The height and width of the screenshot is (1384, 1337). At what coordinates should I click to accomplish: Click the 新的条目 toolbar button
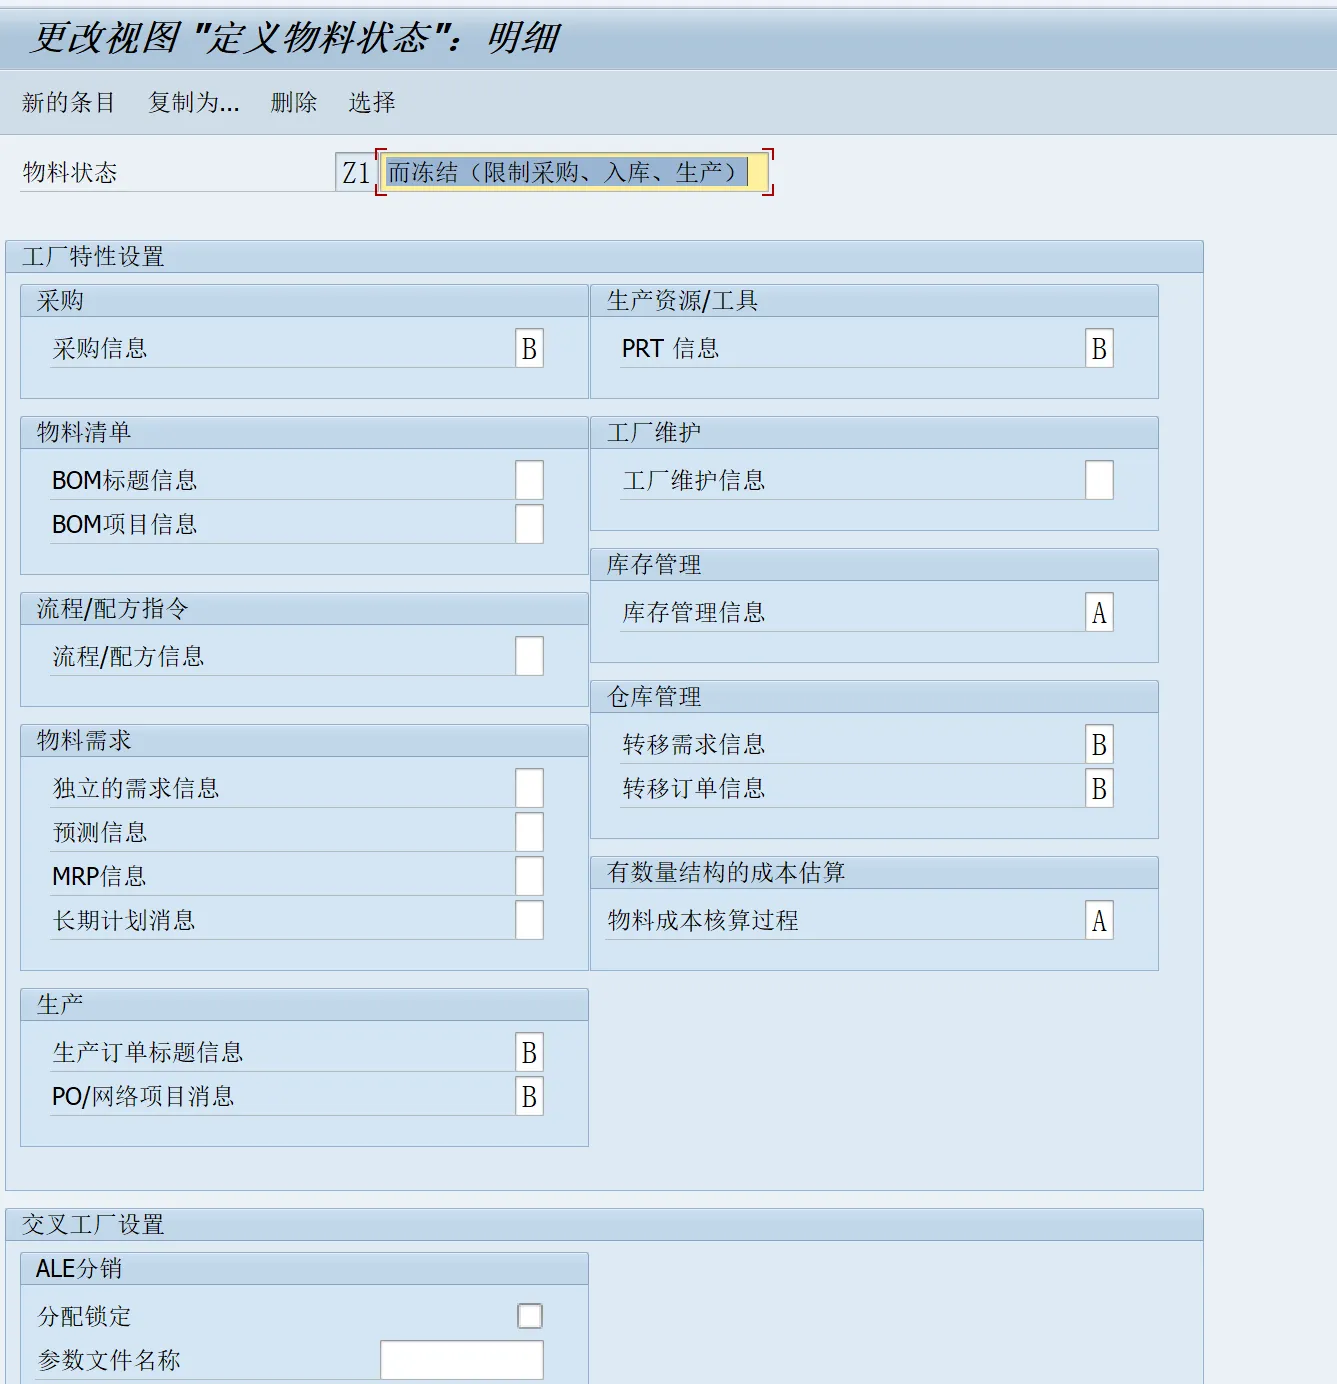click(x=68, y=102)
